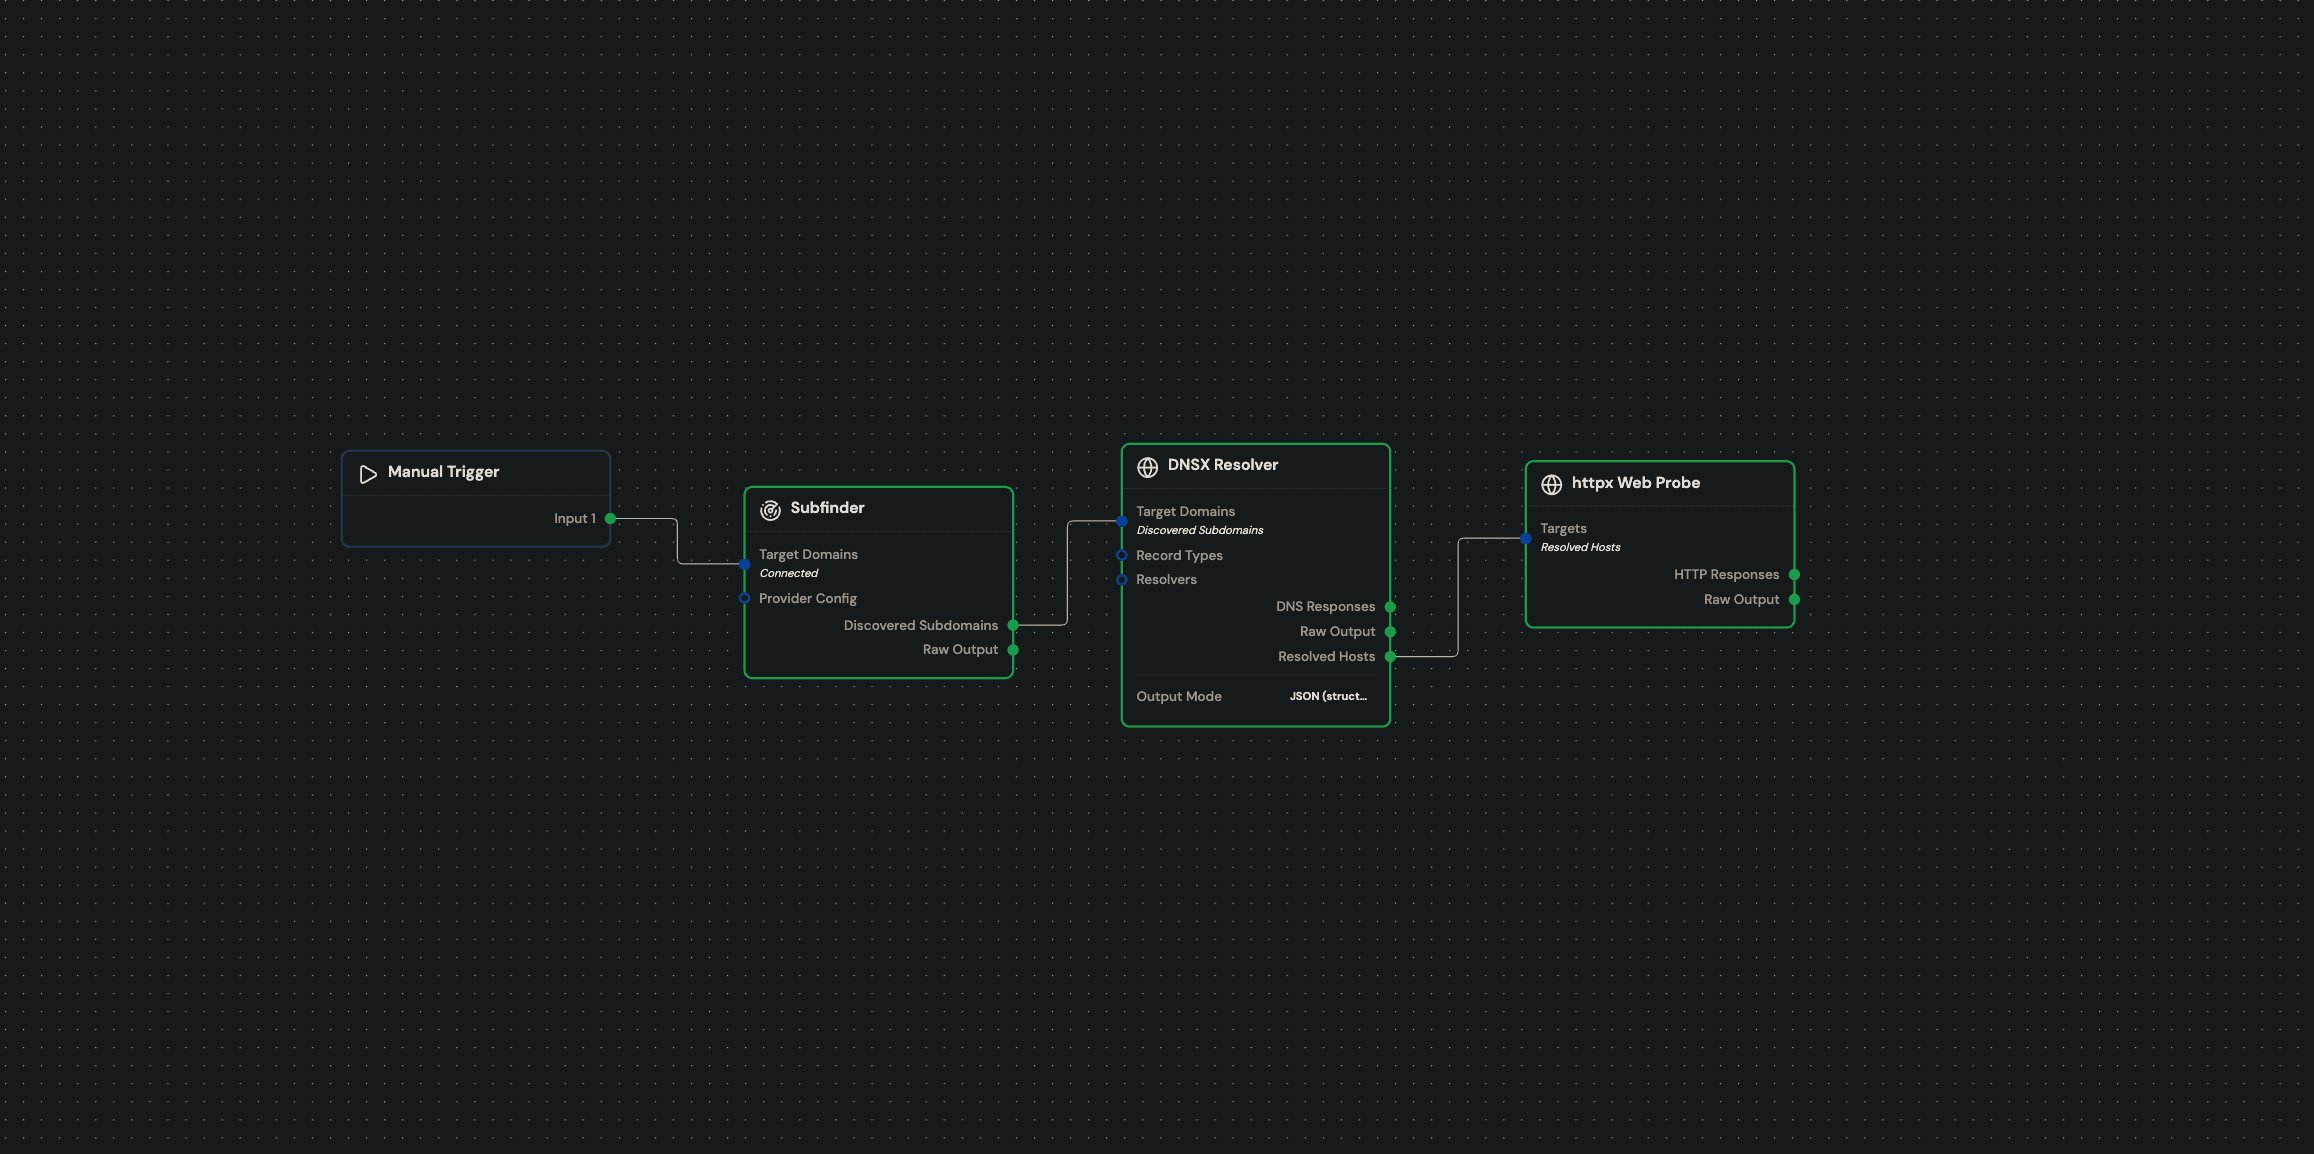Click the Manual Trigger play icon
This screenshot has height=1154, width=2314.
coord(368,474)
